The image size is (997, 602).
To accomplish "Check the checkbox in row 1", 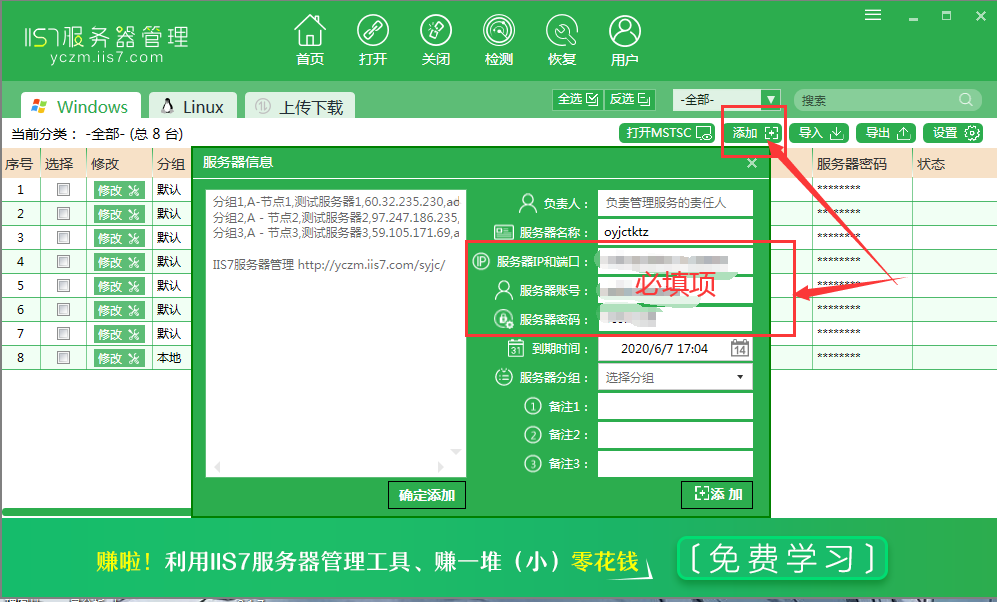I will [63, 189].
